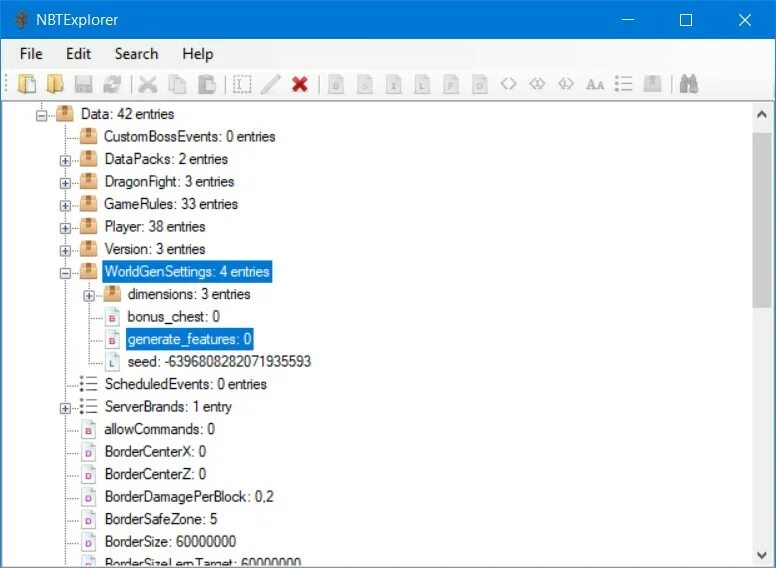Select 'DragonFight: 3 entries' row

point(169,182)
